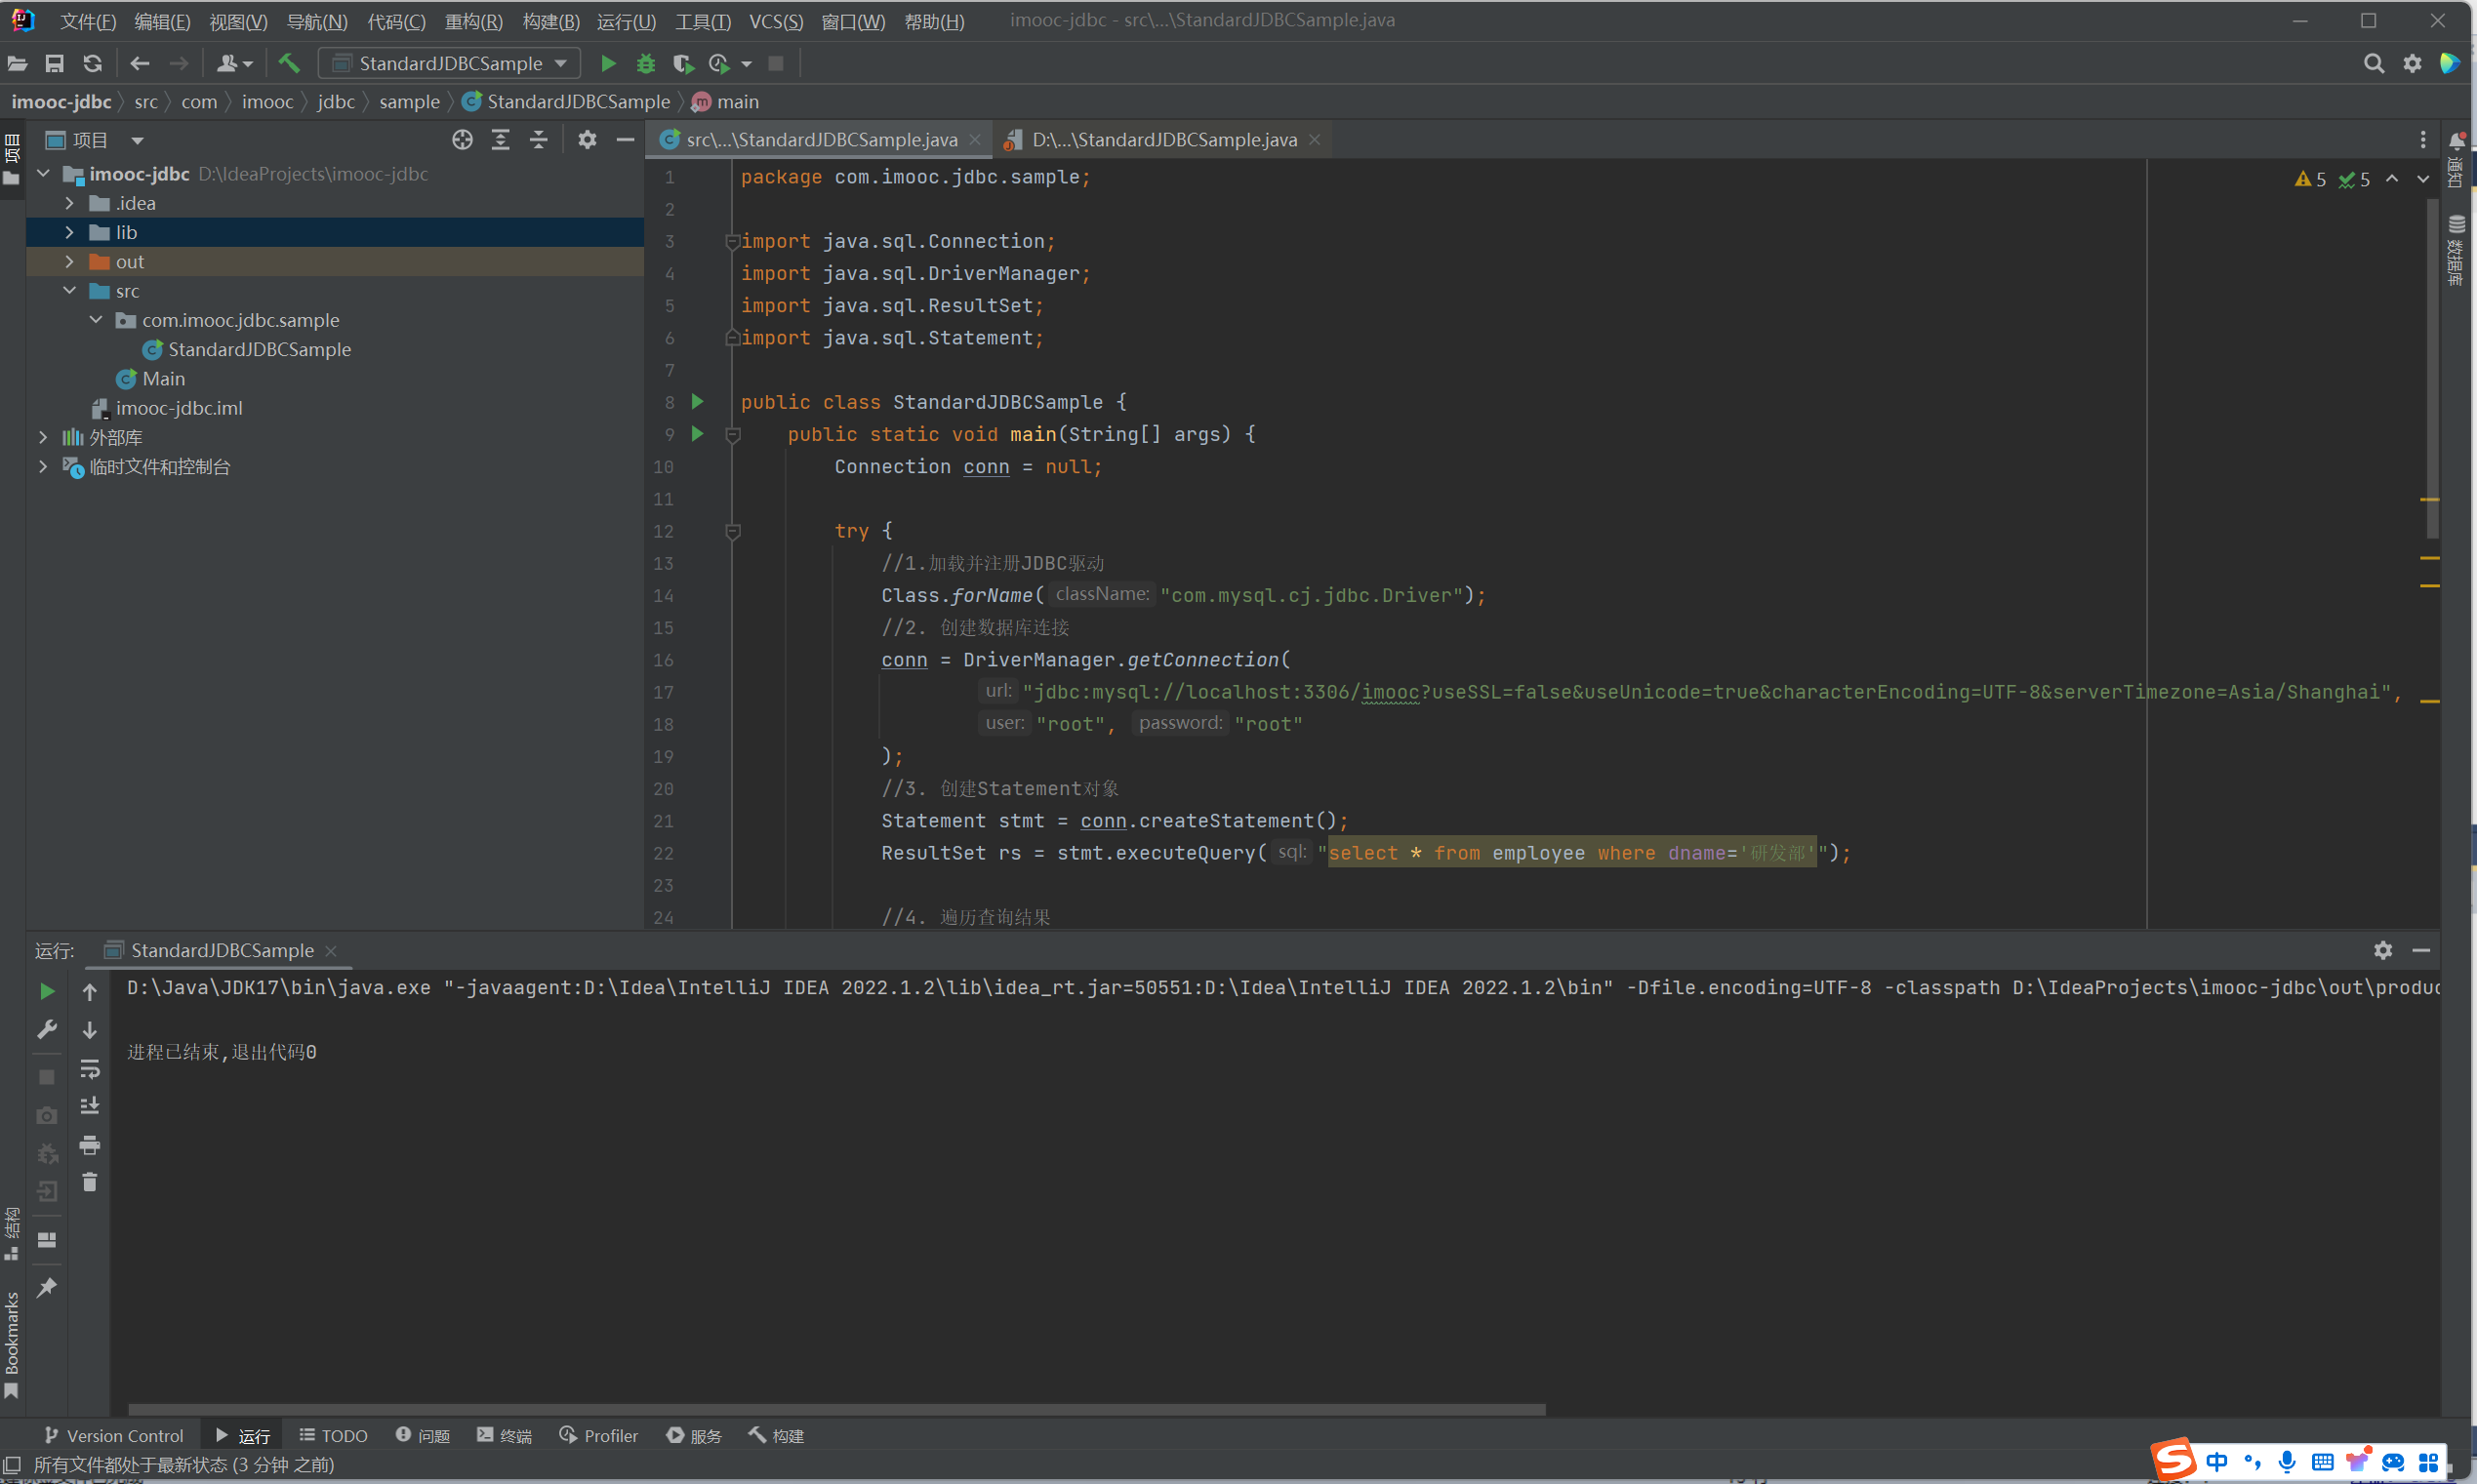The image size is (2477, 1484).
Task: Open editor tabs more-options vertical dots
Action: tap(2422, 140)
